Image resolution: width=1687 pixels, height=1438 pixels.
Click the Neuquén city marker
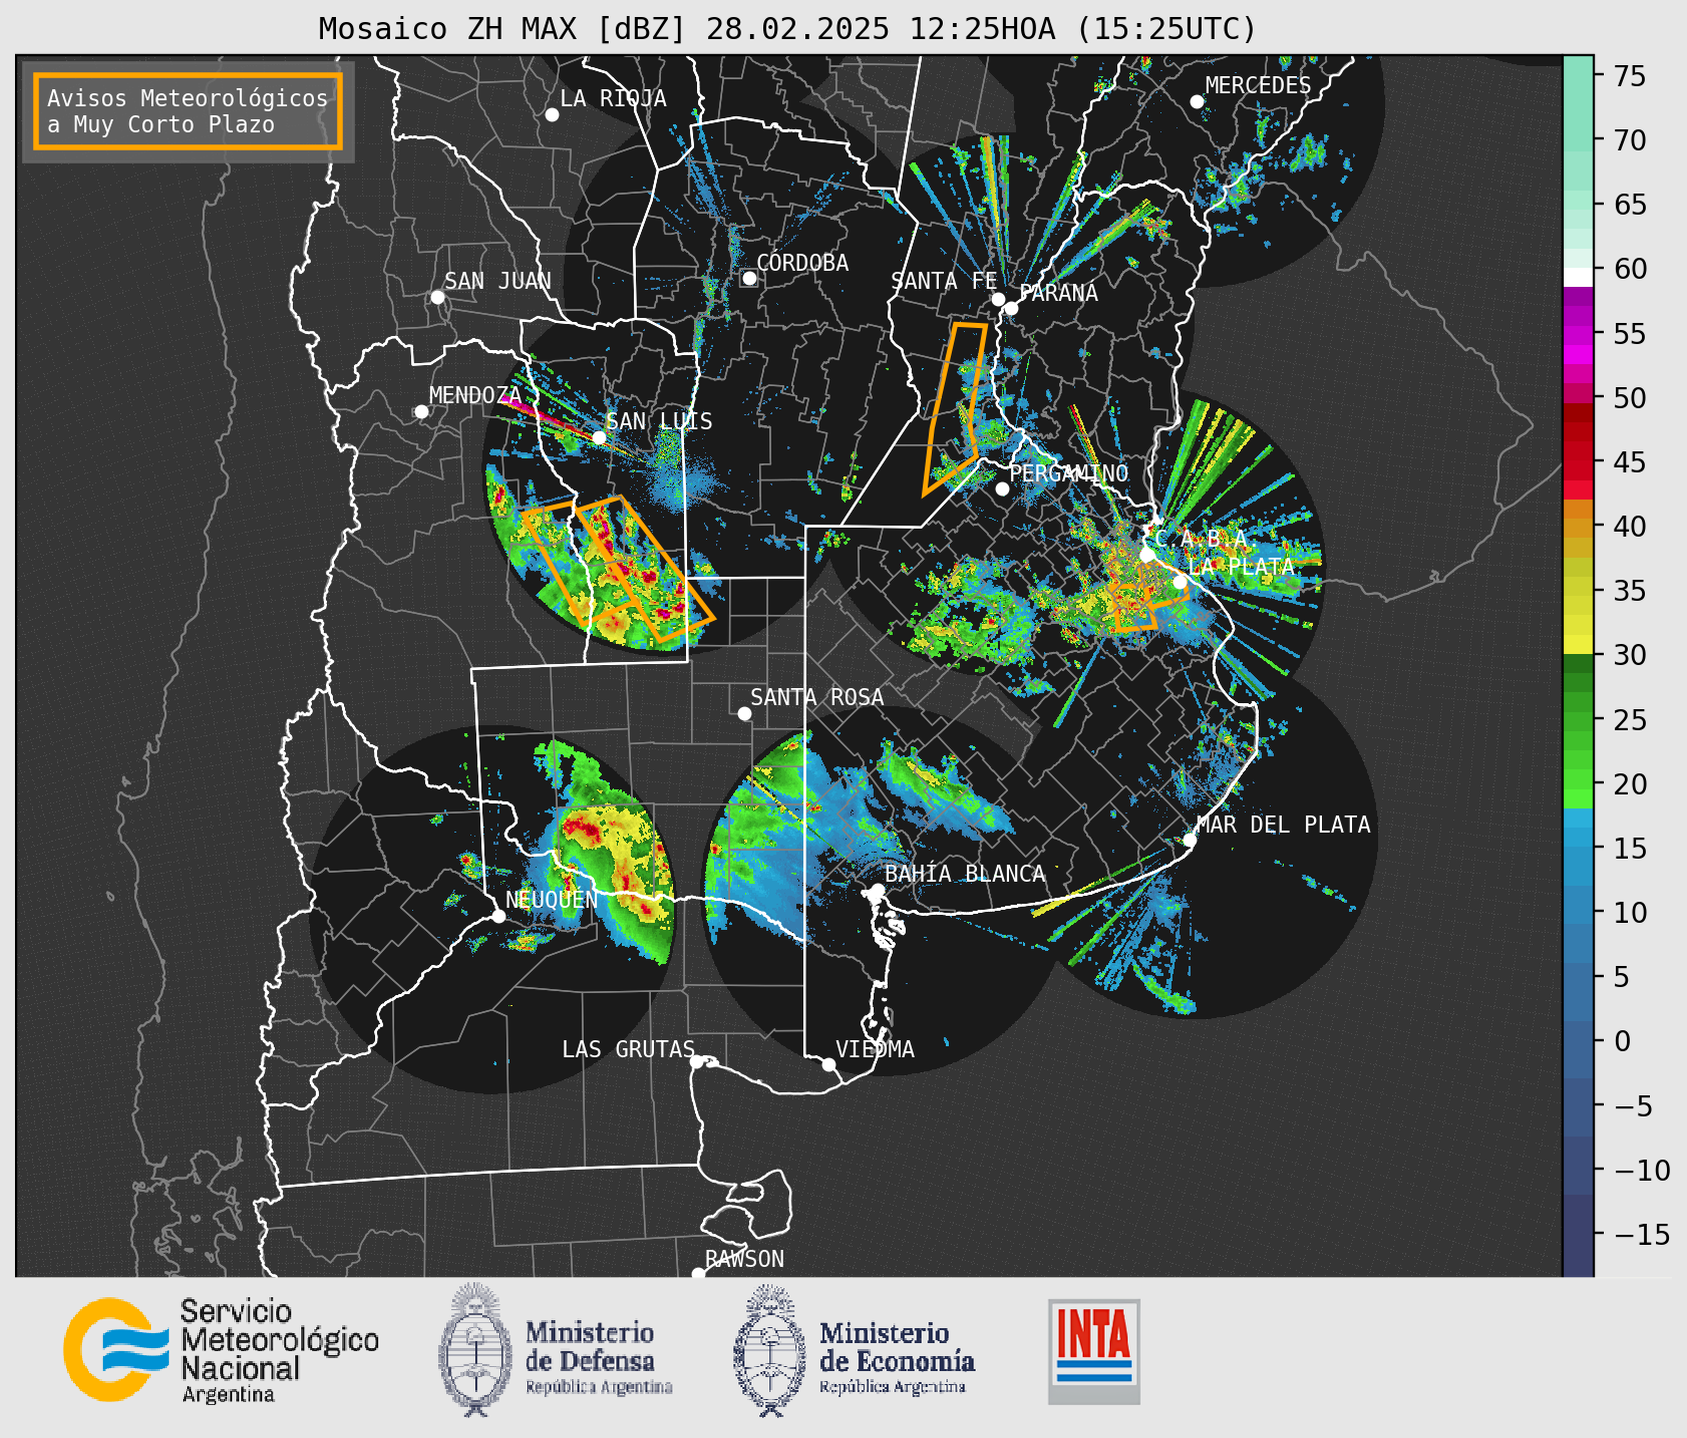click(x=498, y=916)
